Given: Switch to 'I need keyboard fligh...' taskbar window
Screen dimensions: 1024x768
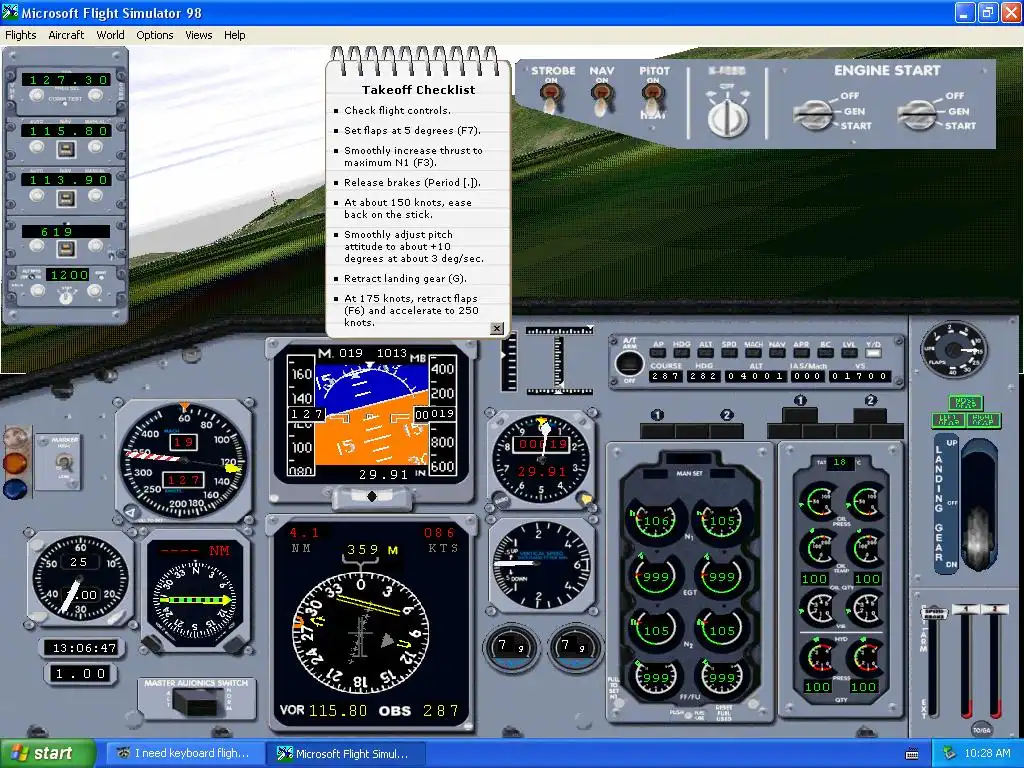Looking at the screenshot, I should click(x=185, y=754).
